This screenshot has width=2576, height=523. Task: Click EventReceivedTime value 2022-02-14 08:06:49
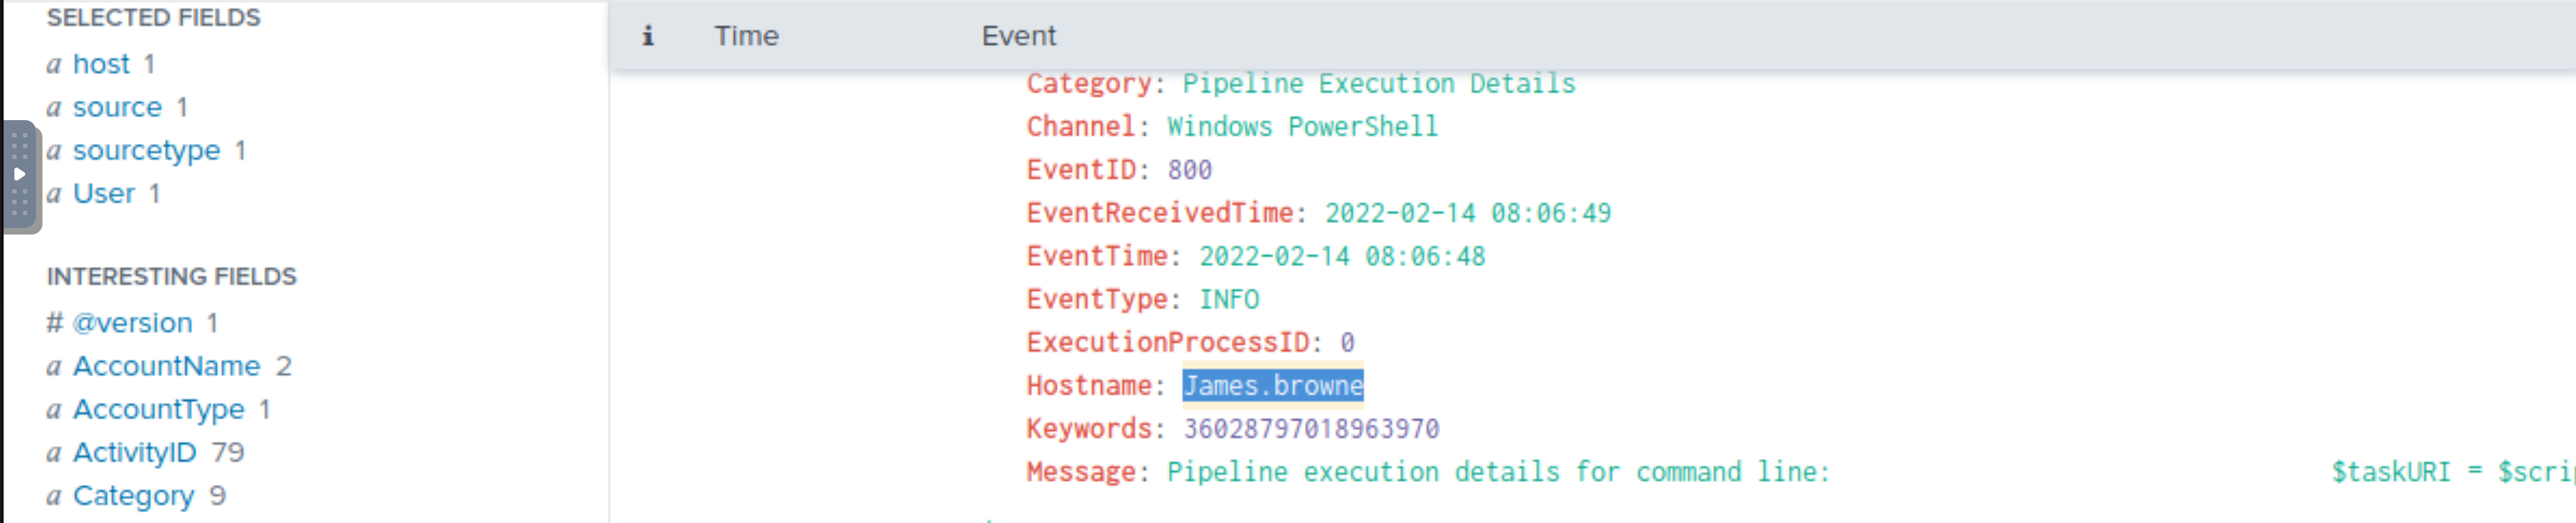(1467, 213)
